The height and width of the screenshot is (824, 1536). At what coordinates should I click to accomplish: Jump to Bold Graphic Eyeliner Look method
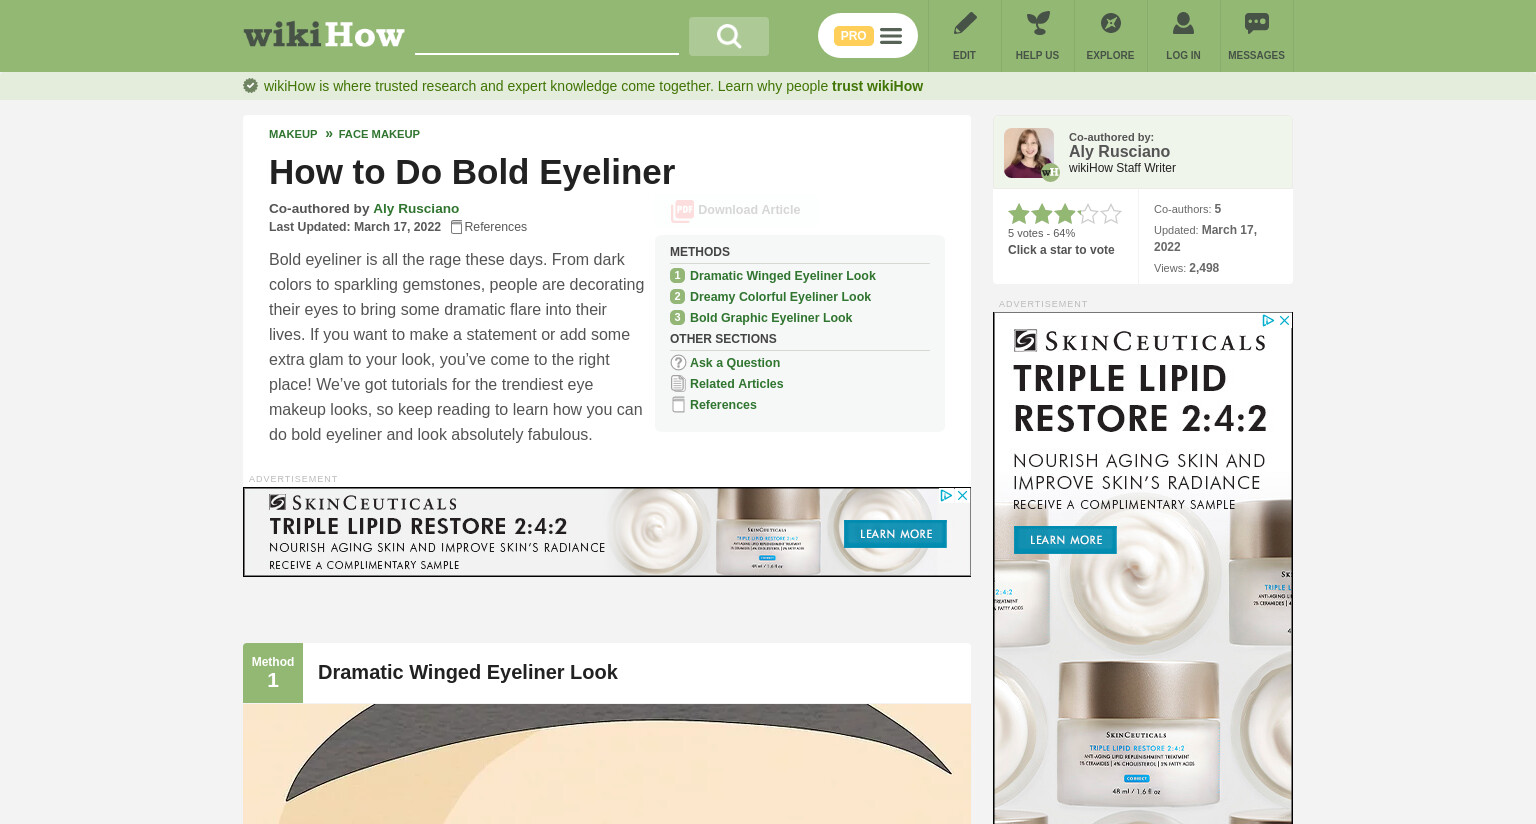click(x=771, y=318)
